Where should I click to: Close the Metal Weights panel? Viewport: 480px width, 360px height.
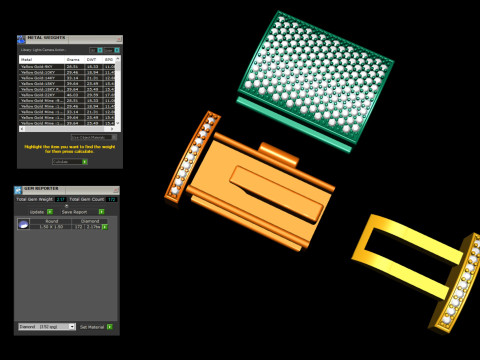pos(119,39)
